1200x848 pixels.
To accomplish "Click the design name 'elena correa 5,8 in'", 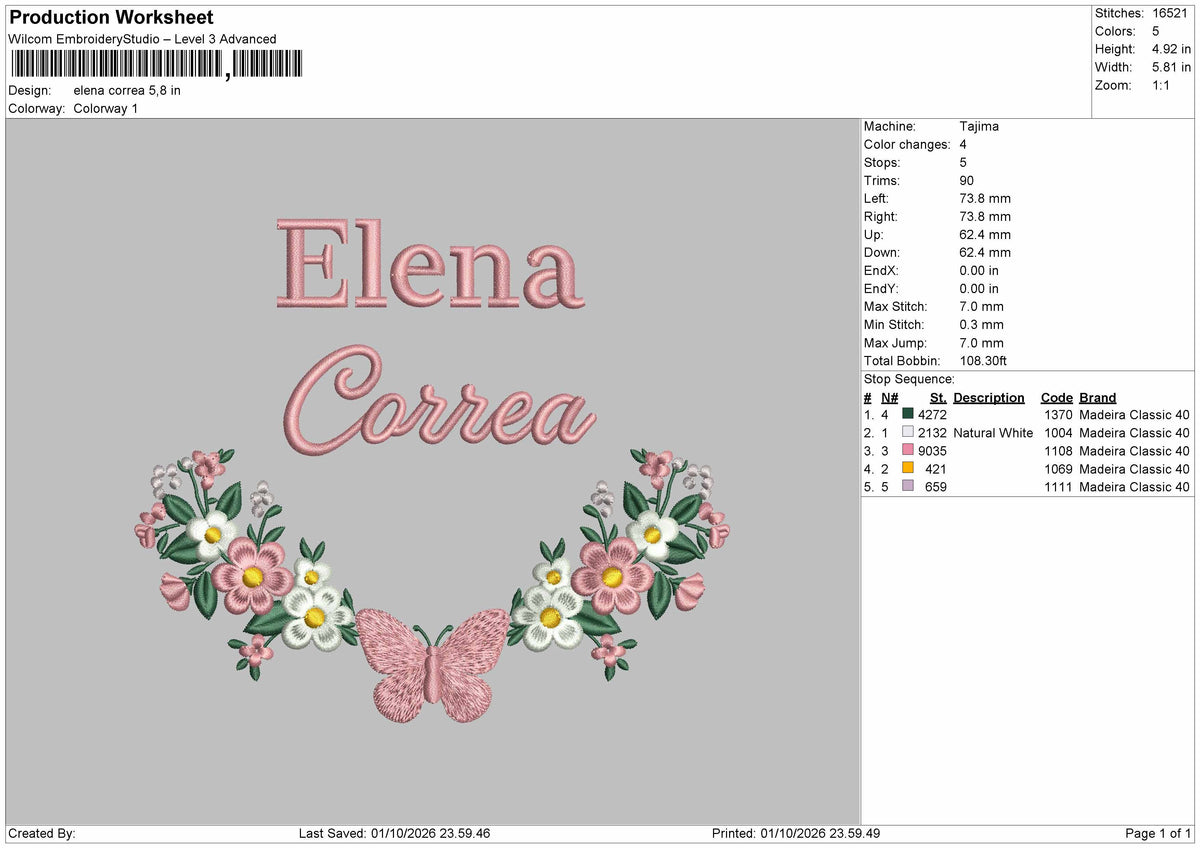I will coord(127,90).
